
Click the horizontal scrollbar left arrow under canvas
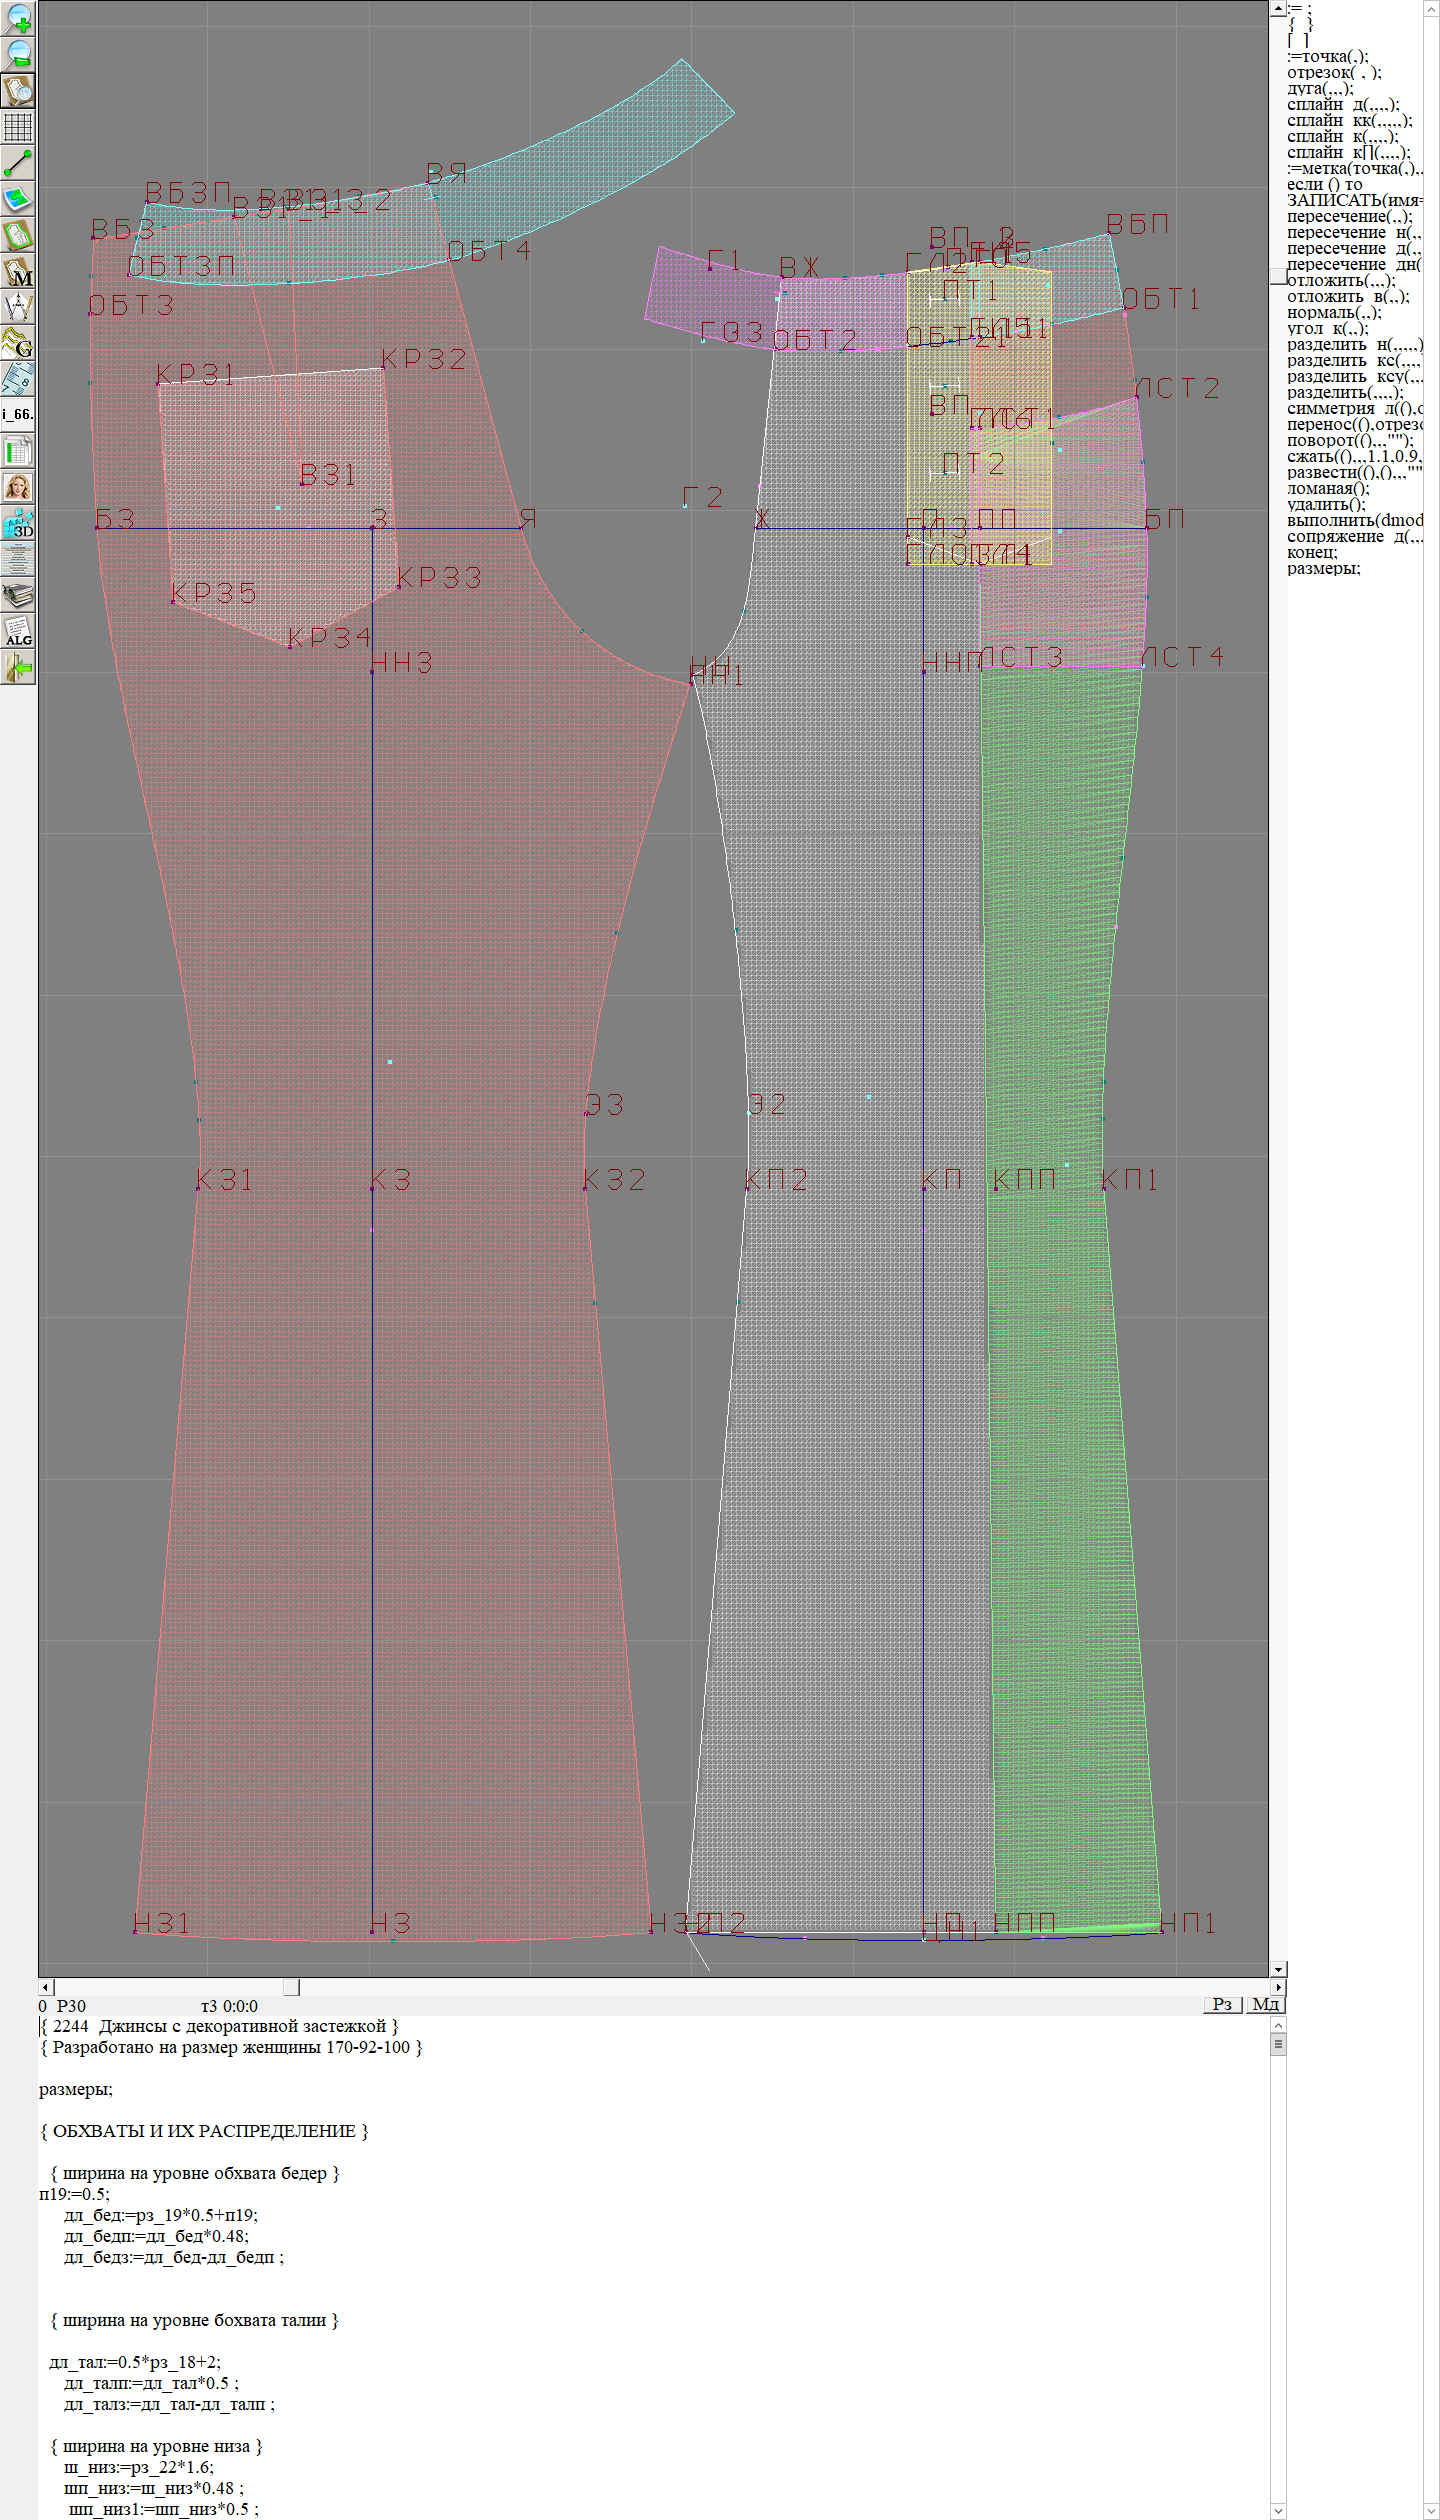(x=45, y=1986)
